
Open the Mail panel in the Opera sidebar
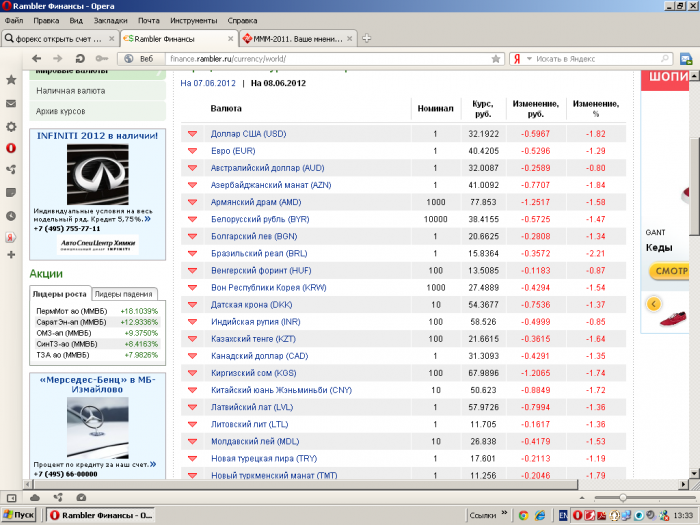tap(11, 103)
